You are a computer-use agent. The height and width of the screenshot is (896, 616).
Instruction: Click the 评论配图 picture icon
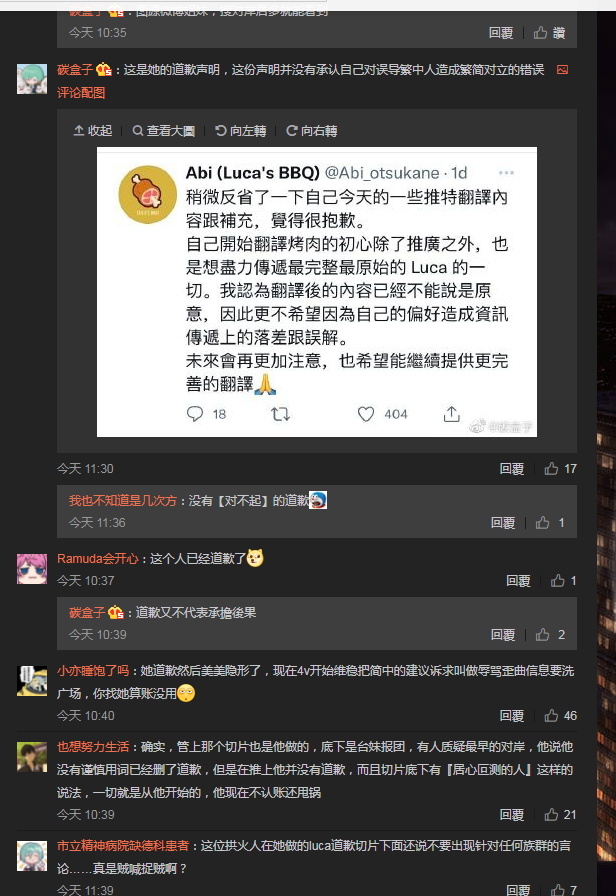coord(562,70)
